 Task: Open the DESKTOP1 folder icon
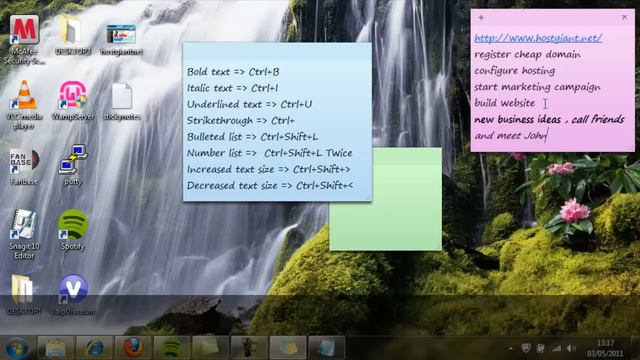tap(24, 294)
